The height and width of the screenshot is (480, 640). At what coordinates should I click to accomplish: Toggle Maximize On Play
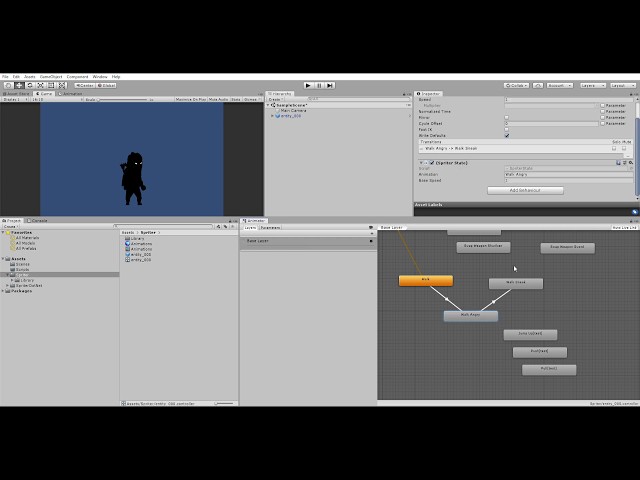[191, 99]
